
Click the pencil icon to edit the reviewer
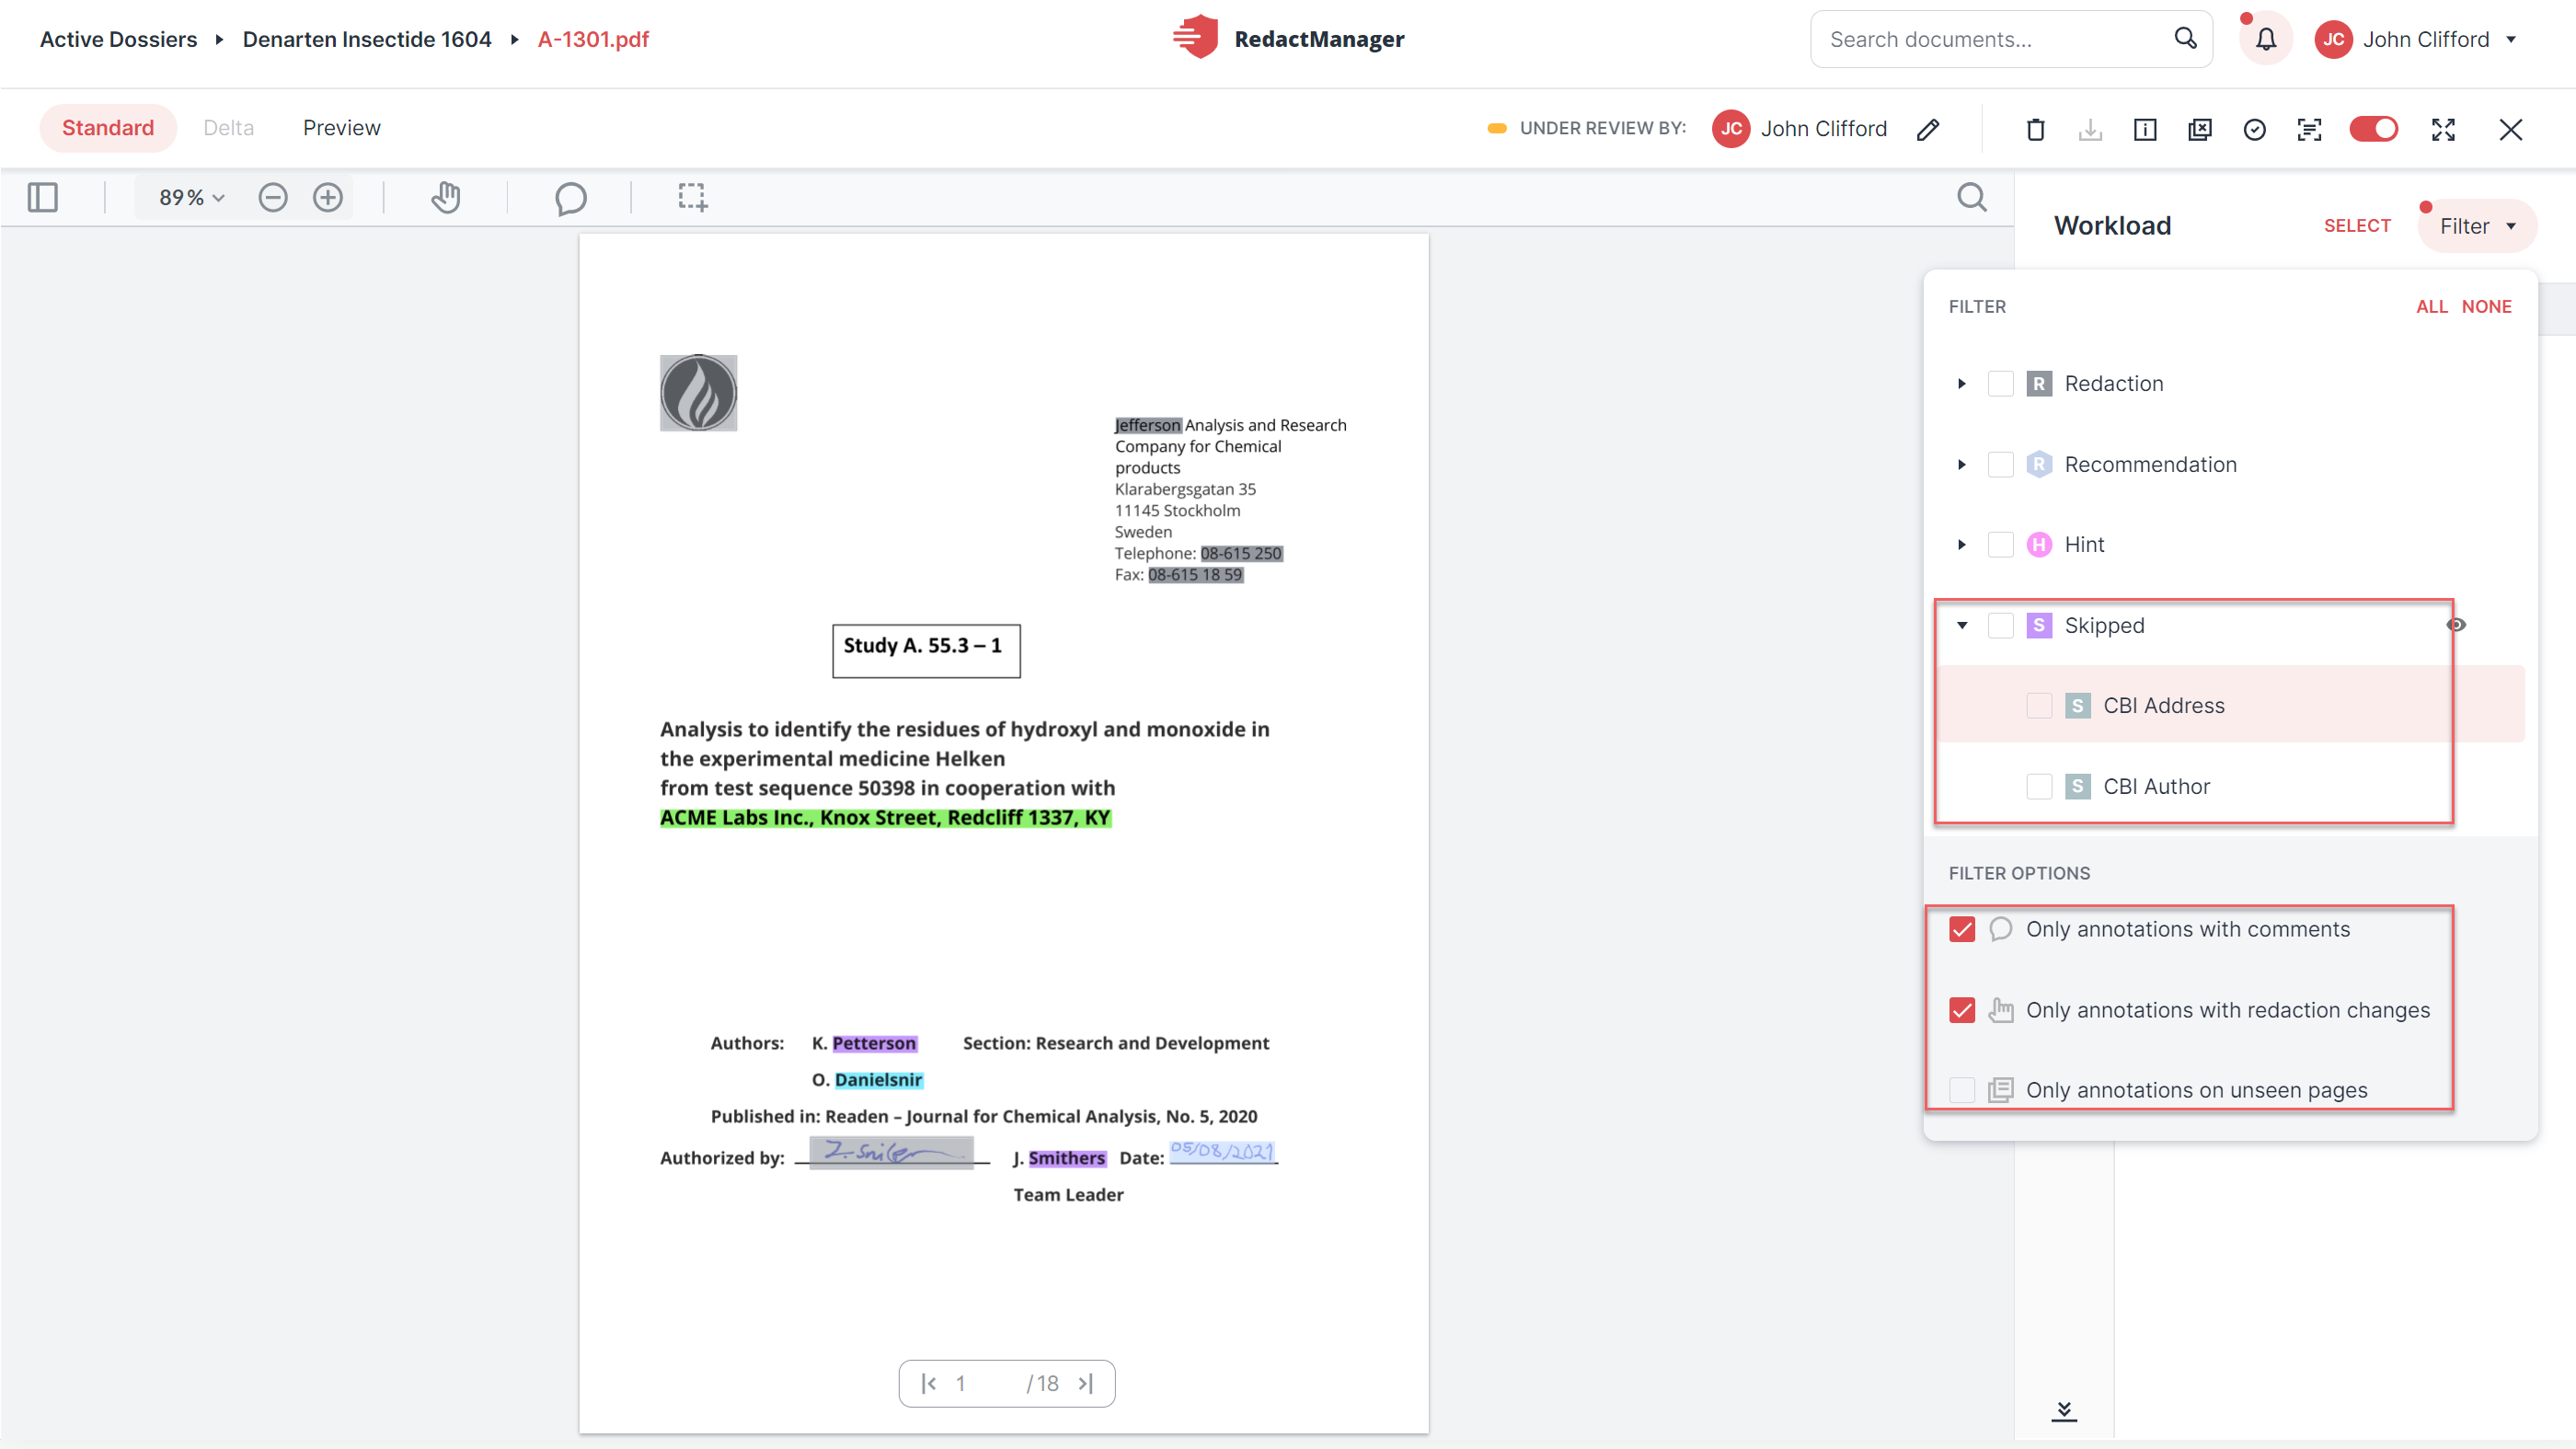pos(1929,129)
